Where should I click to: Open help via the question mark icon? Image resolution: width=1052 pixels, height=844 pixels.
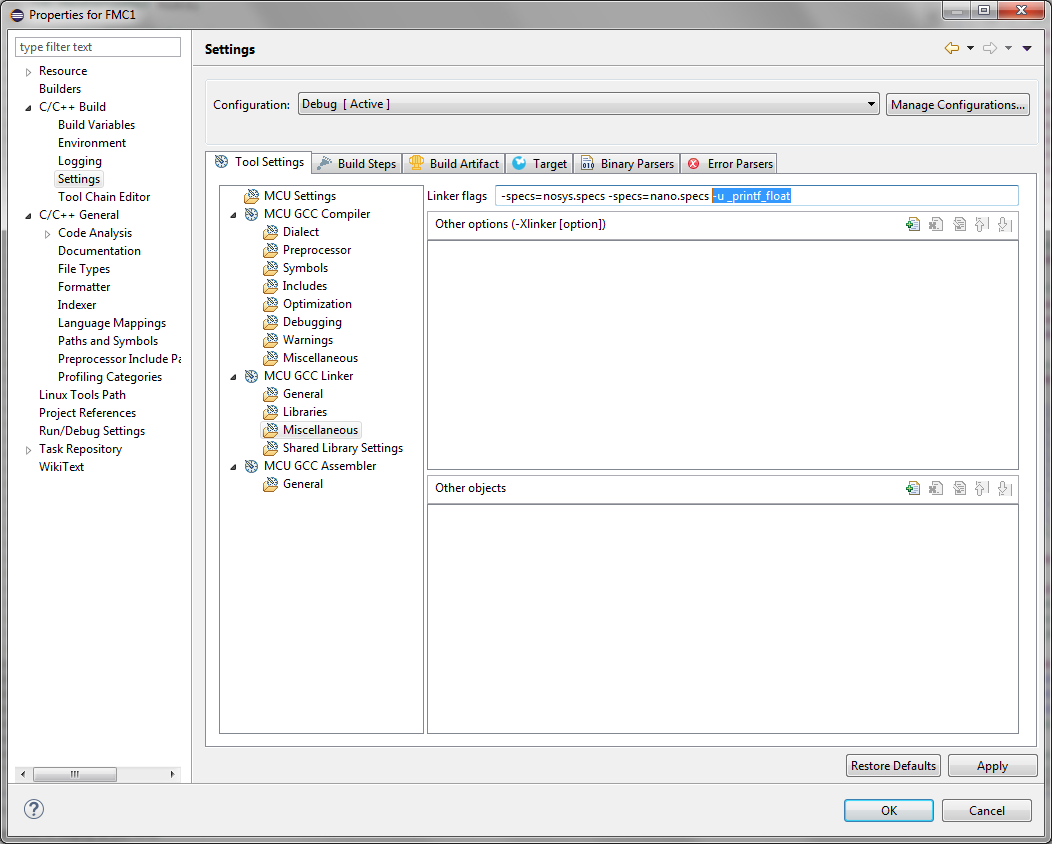click(x=34, y=809)
